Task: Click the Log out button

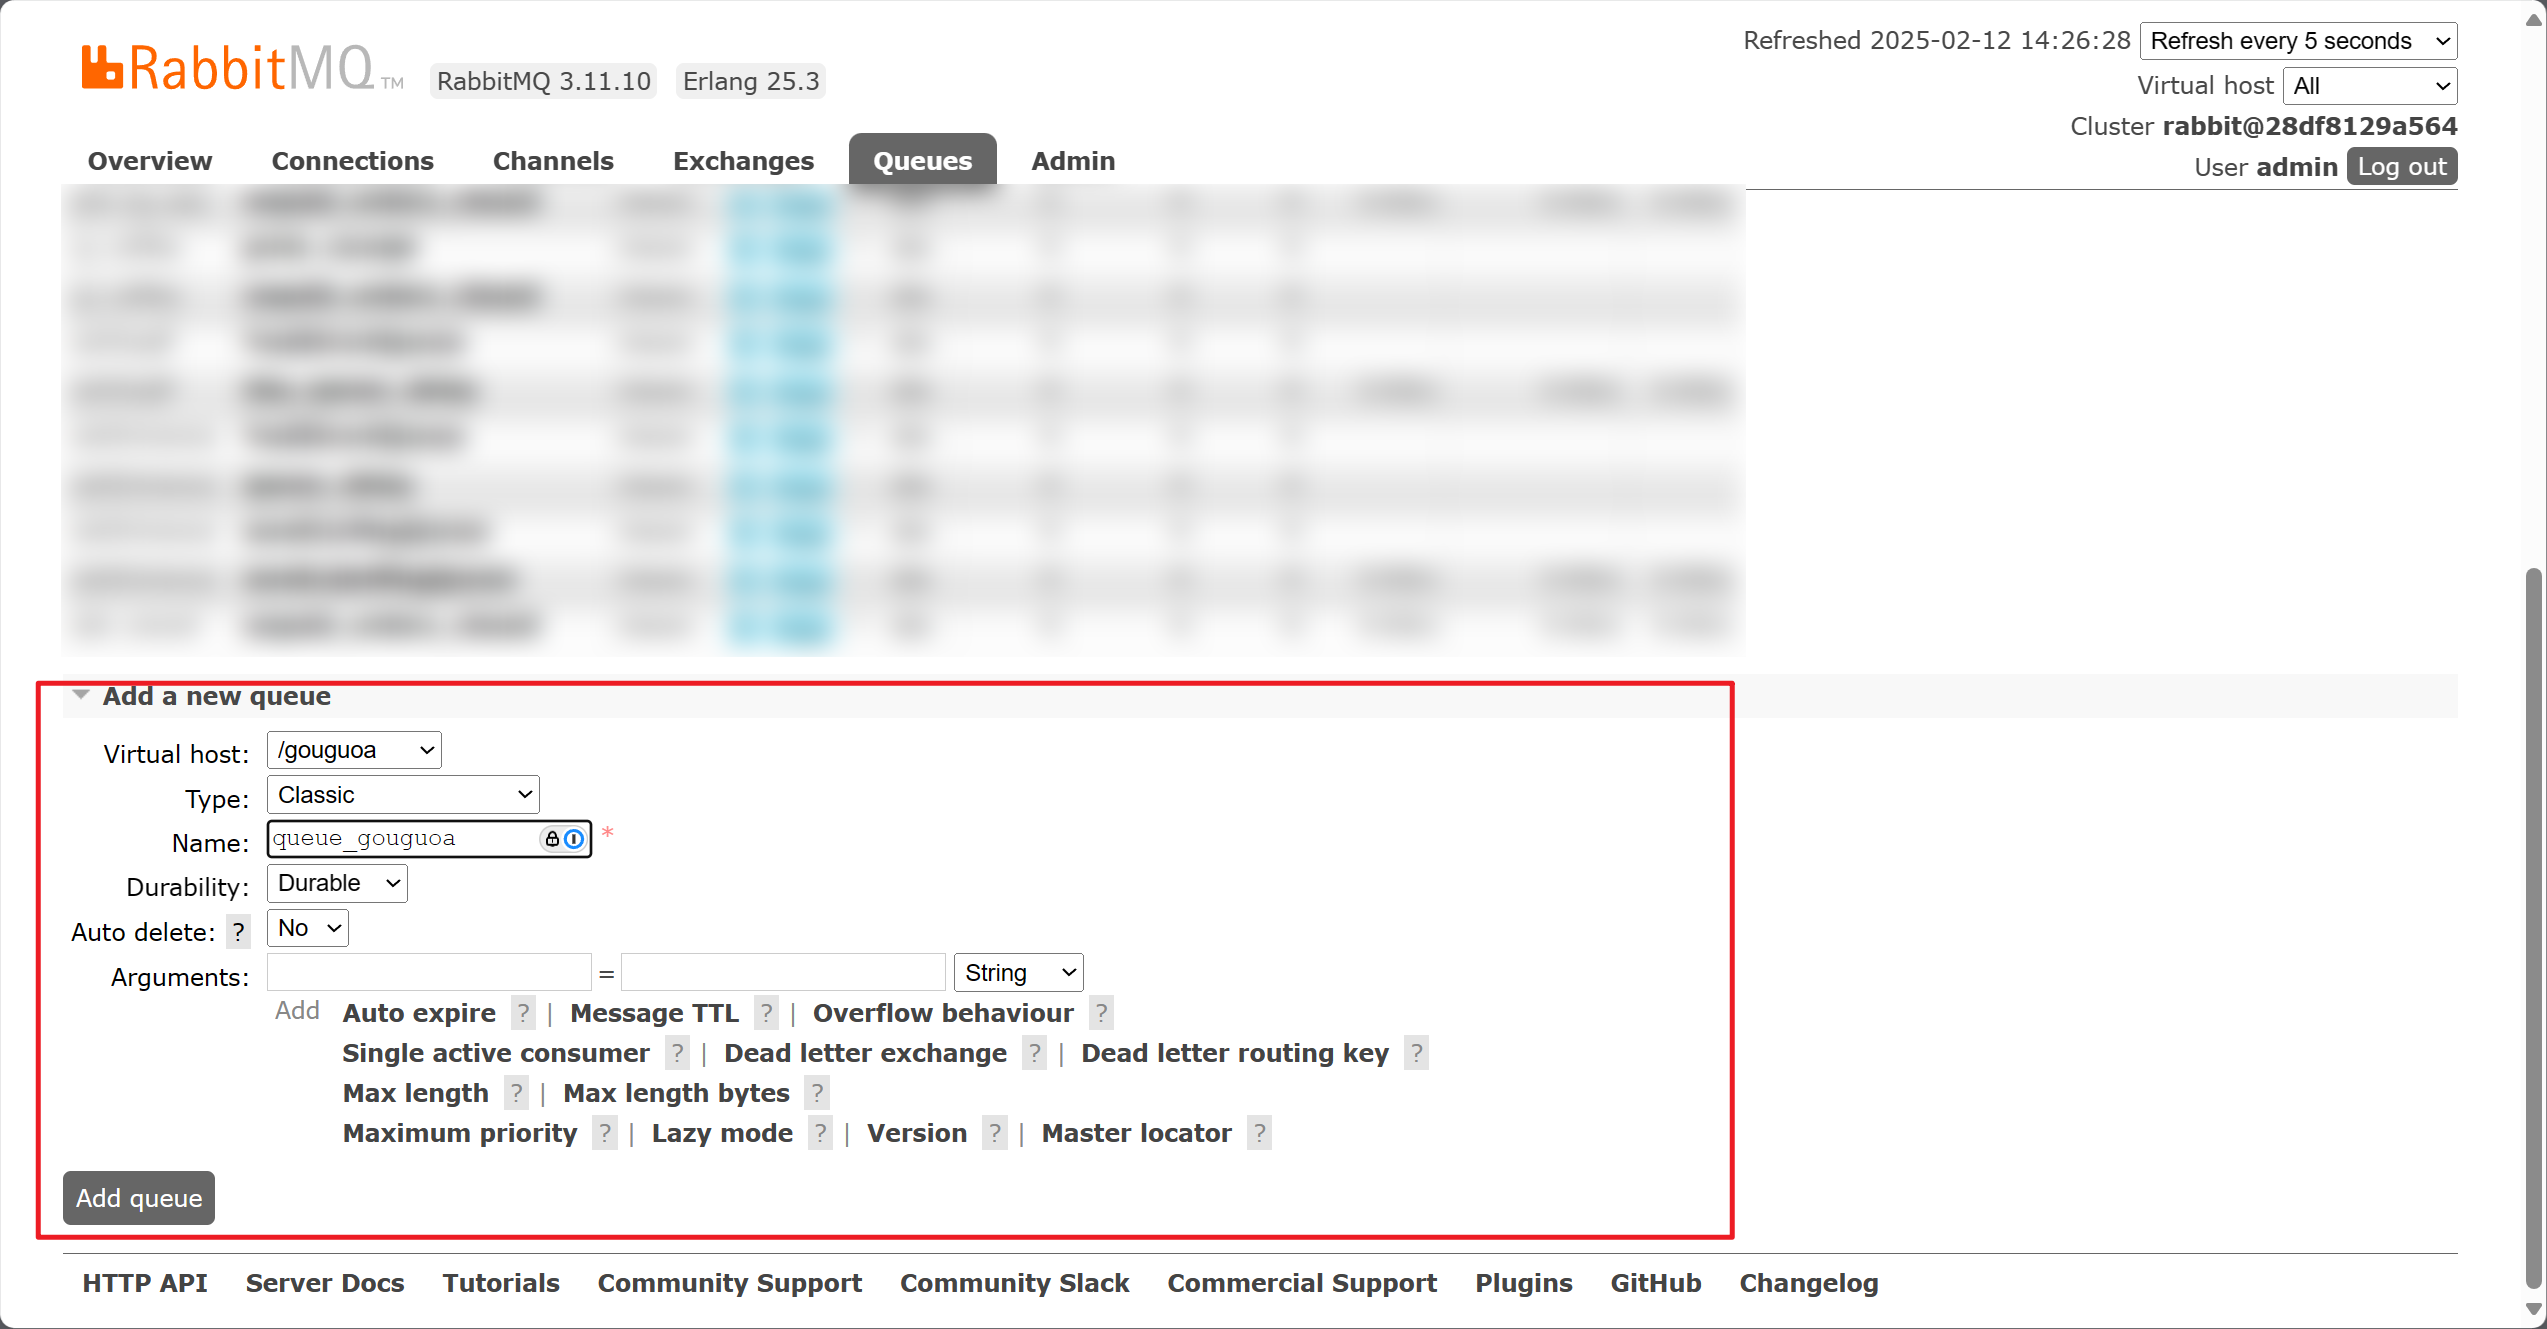Action: coord(2401,167)
